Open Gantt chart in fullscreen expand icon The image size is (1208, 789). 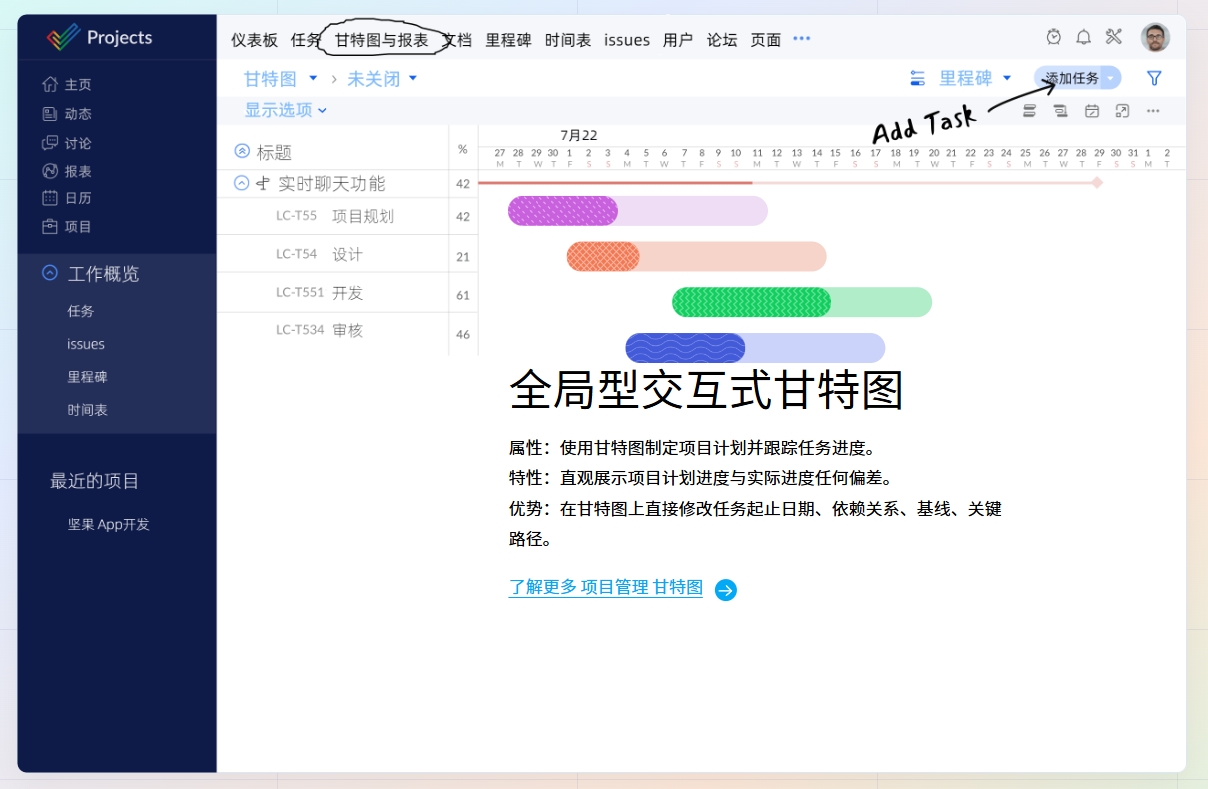coord(1122,111)
